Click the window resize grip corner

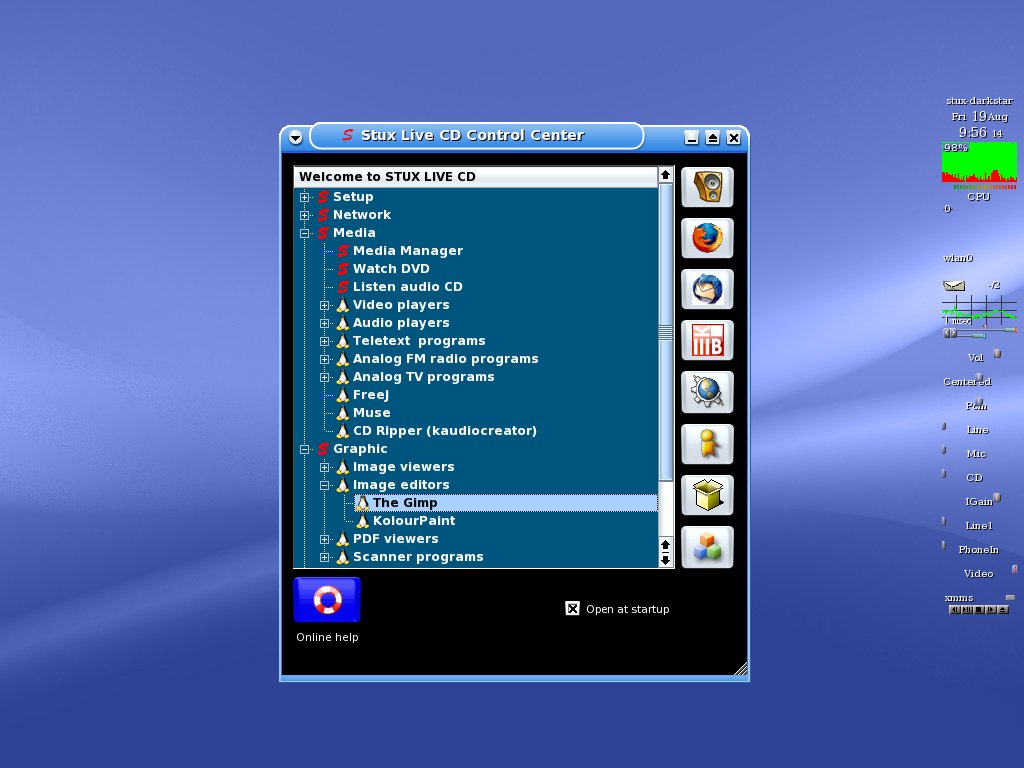coord(741,668)
